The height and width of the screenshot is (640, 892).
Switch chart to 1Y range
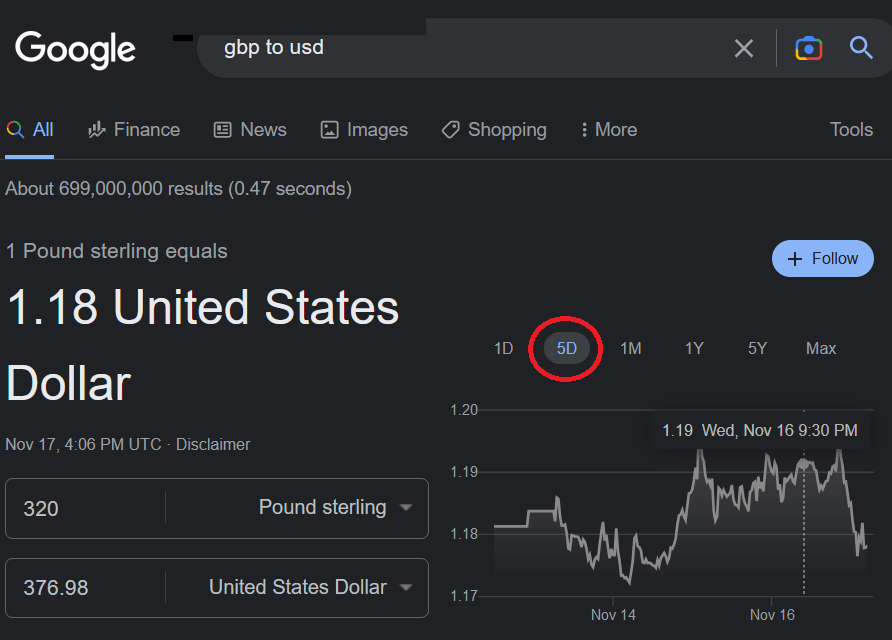[694, 349]
